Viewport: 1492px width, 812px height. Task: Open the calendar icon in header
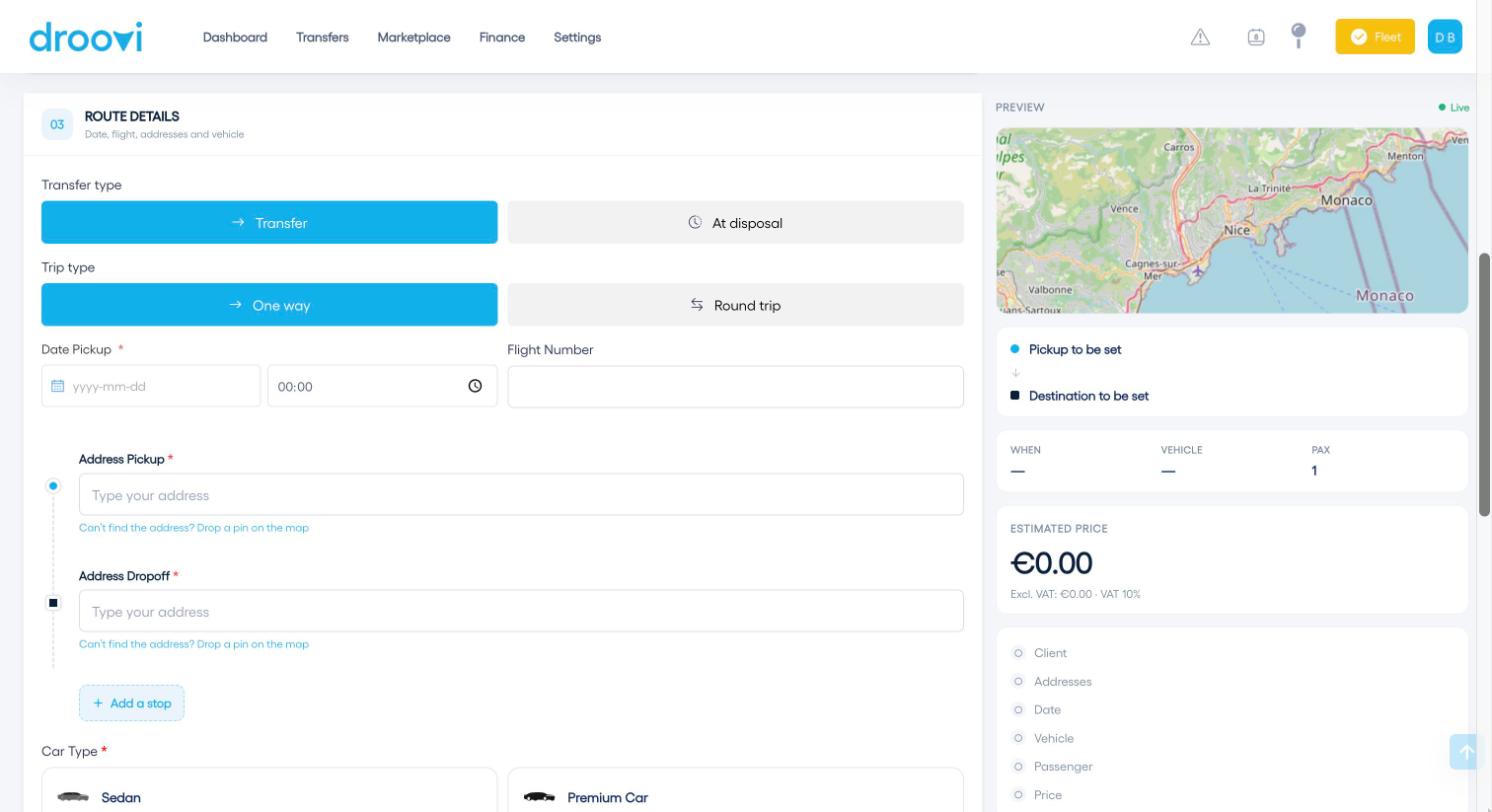coord(1256,37)
